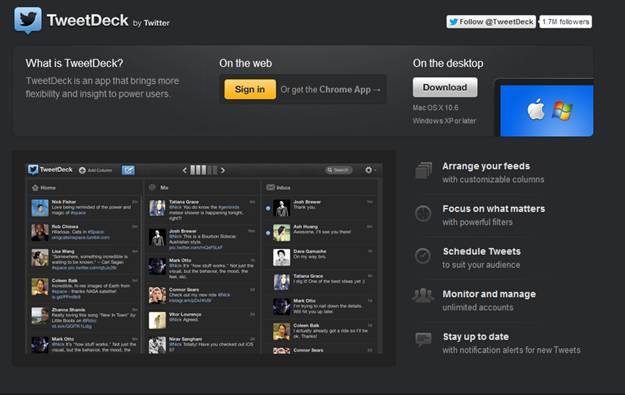Click the Search field in preview toolbar
This screenshot has width=625, height=395.
[338, 170]
